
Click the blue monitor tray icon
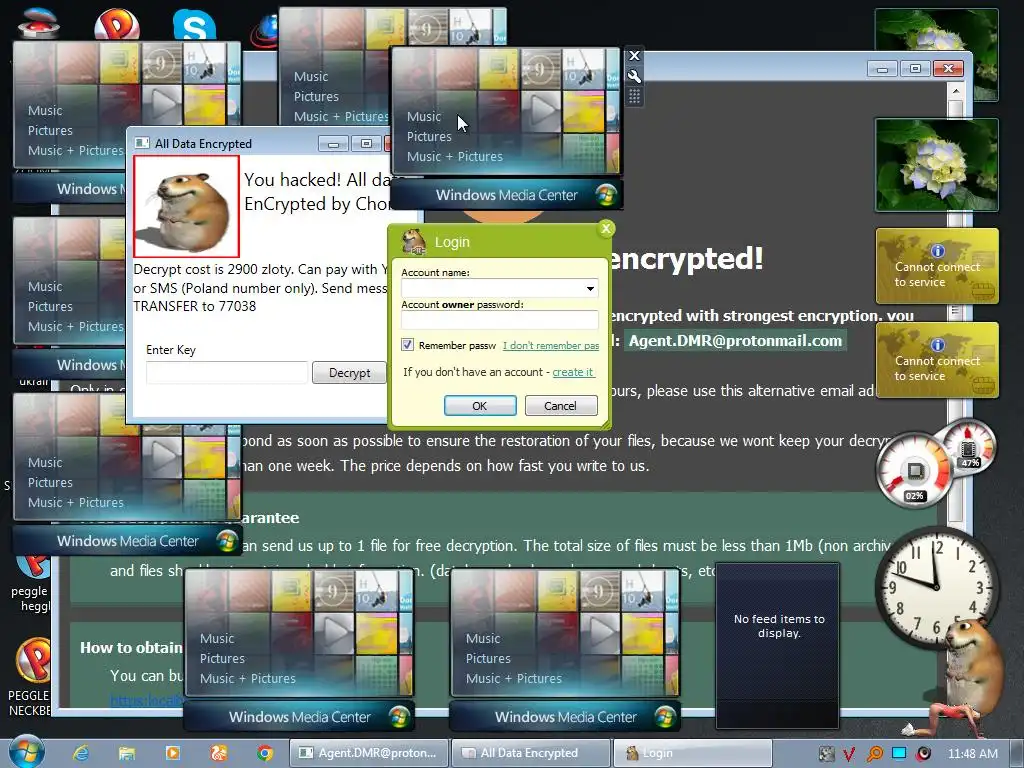899,753
